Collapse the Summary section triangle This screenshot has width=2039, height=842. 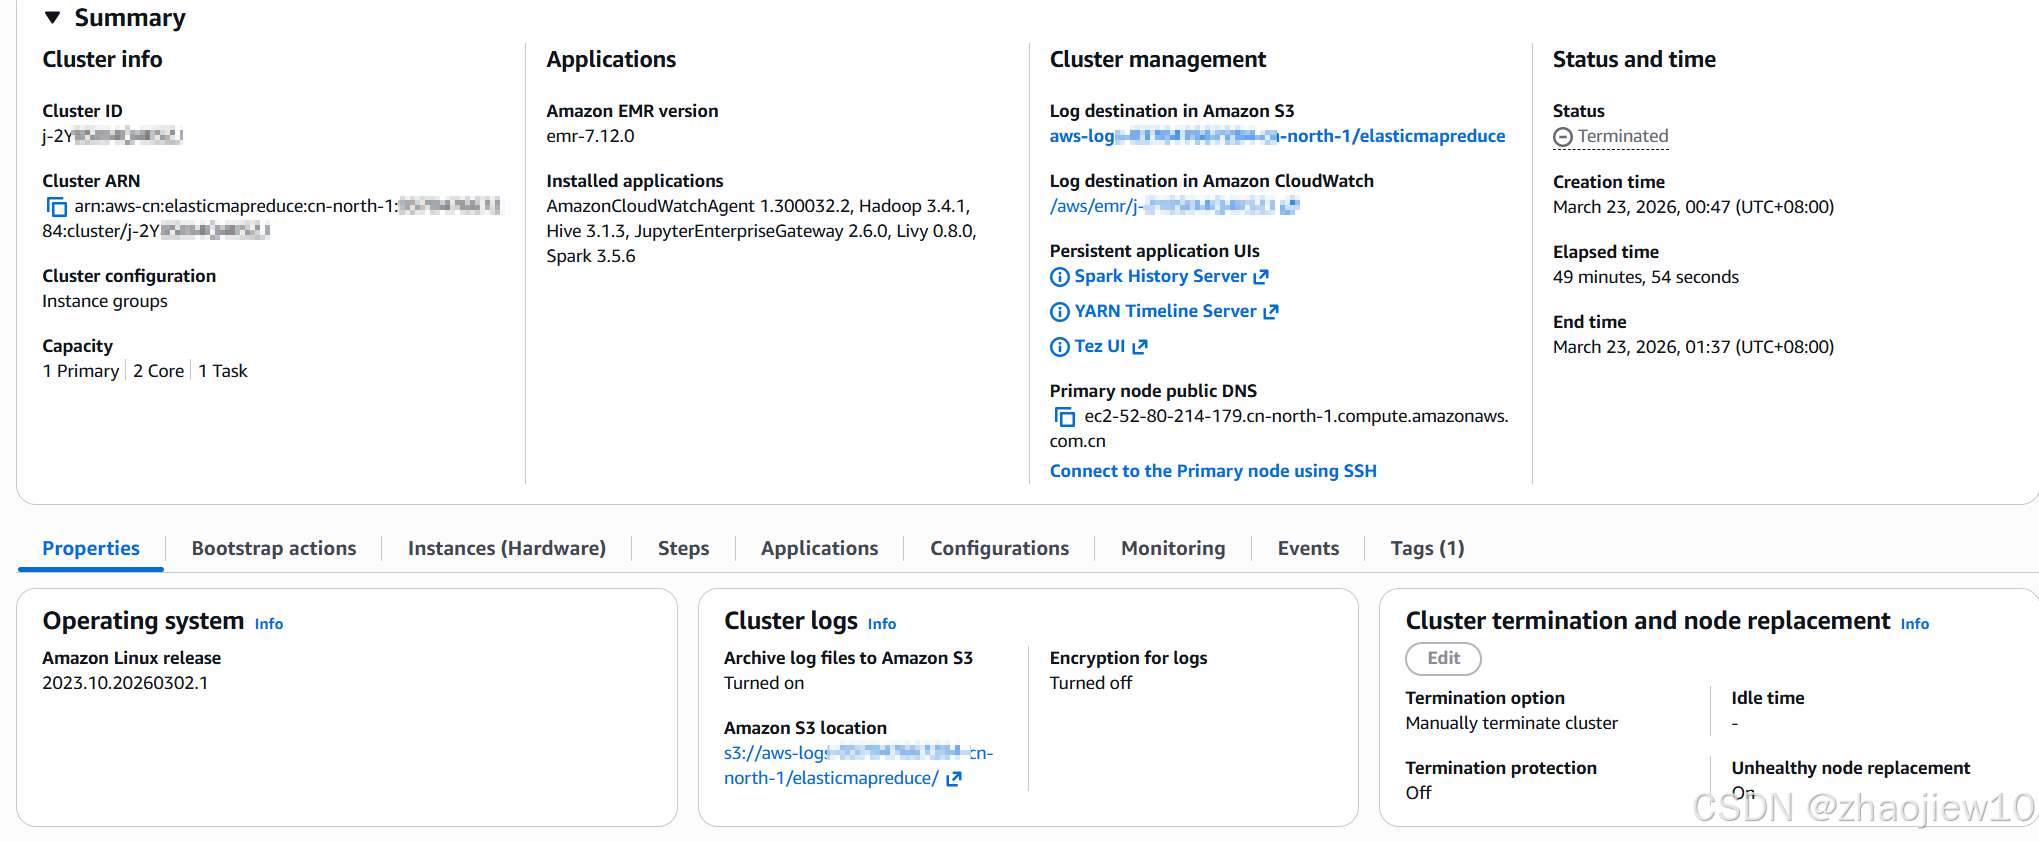click(53, 18)
